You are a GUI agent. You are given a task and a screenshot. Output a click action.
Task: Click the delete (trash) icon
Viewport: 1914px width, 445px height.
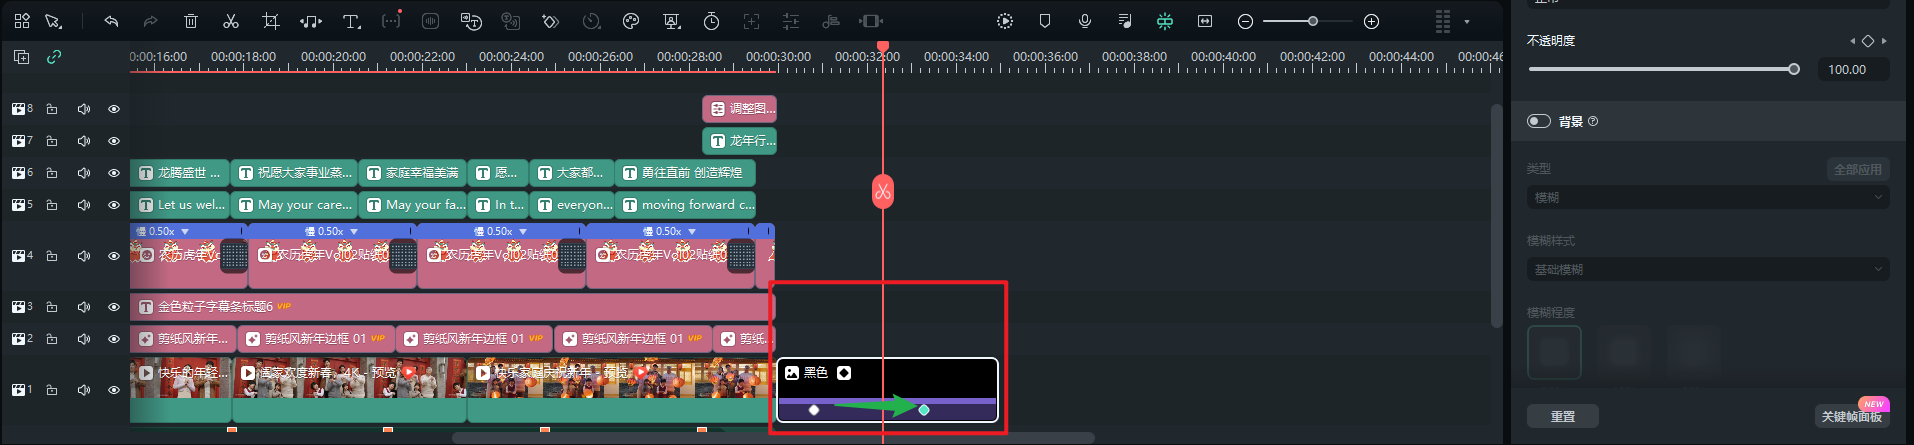point(191,21)
